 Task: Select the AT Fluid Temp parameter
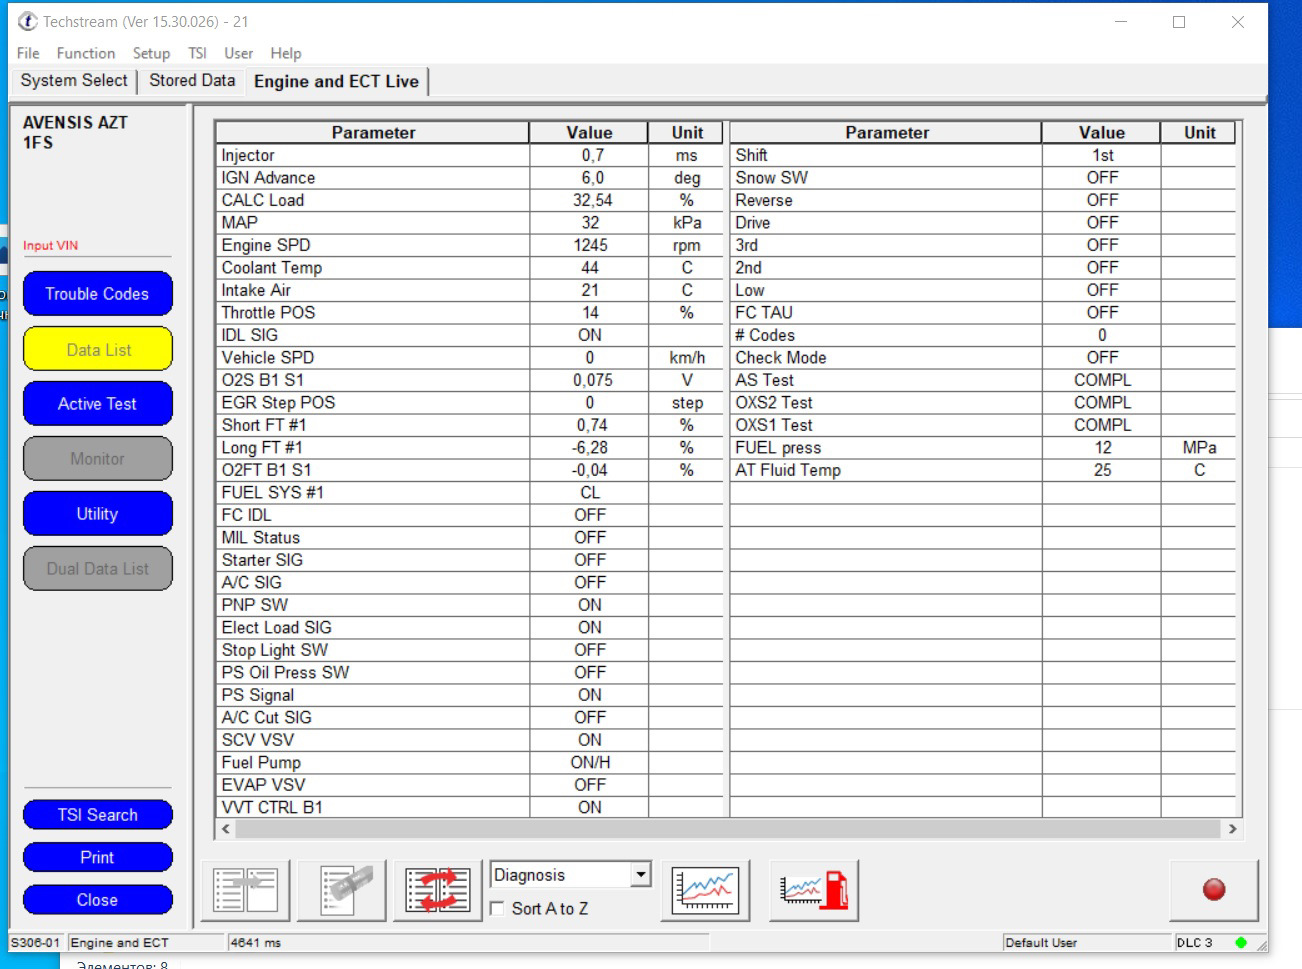pyautogui.click(x=788, y=470)
